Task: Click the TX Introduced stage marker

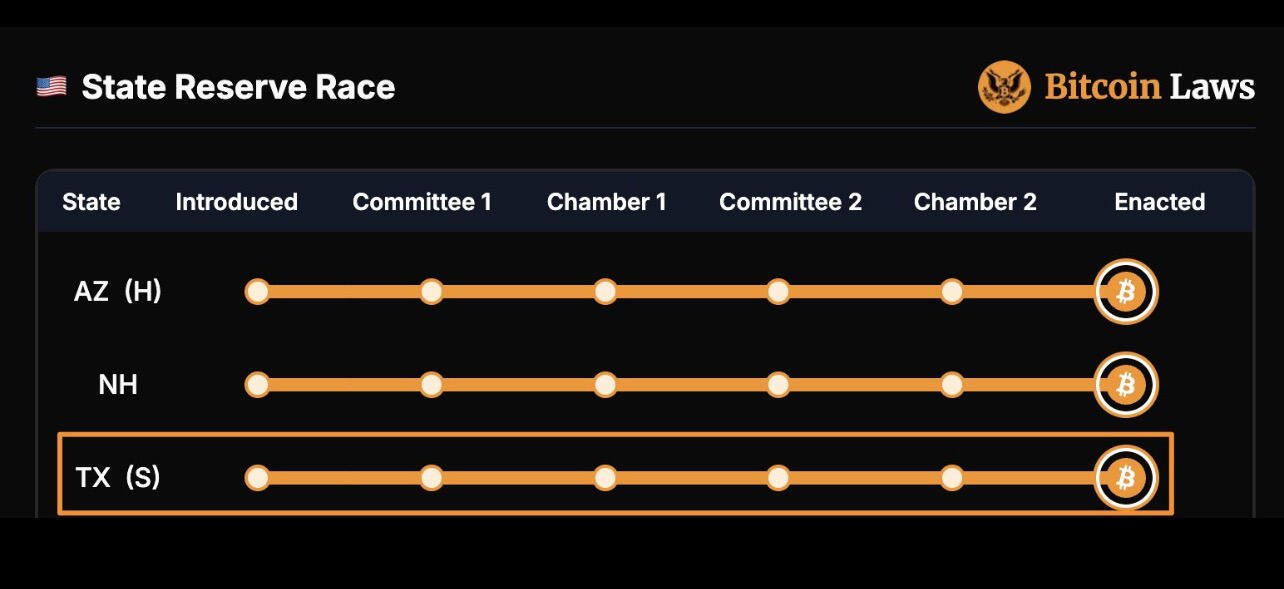Action: click(x=258, y=478)
